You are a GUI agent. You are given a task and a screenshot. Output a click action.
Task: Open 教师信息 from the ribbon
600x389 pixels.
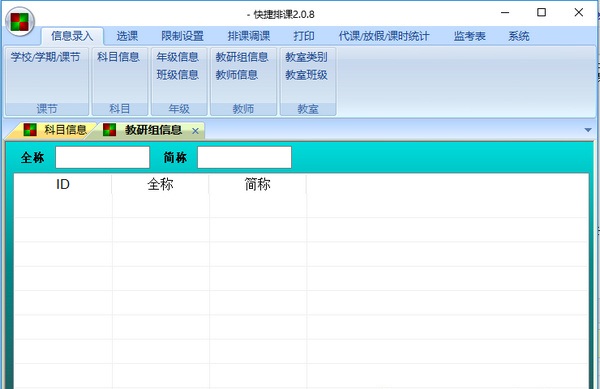236,75
